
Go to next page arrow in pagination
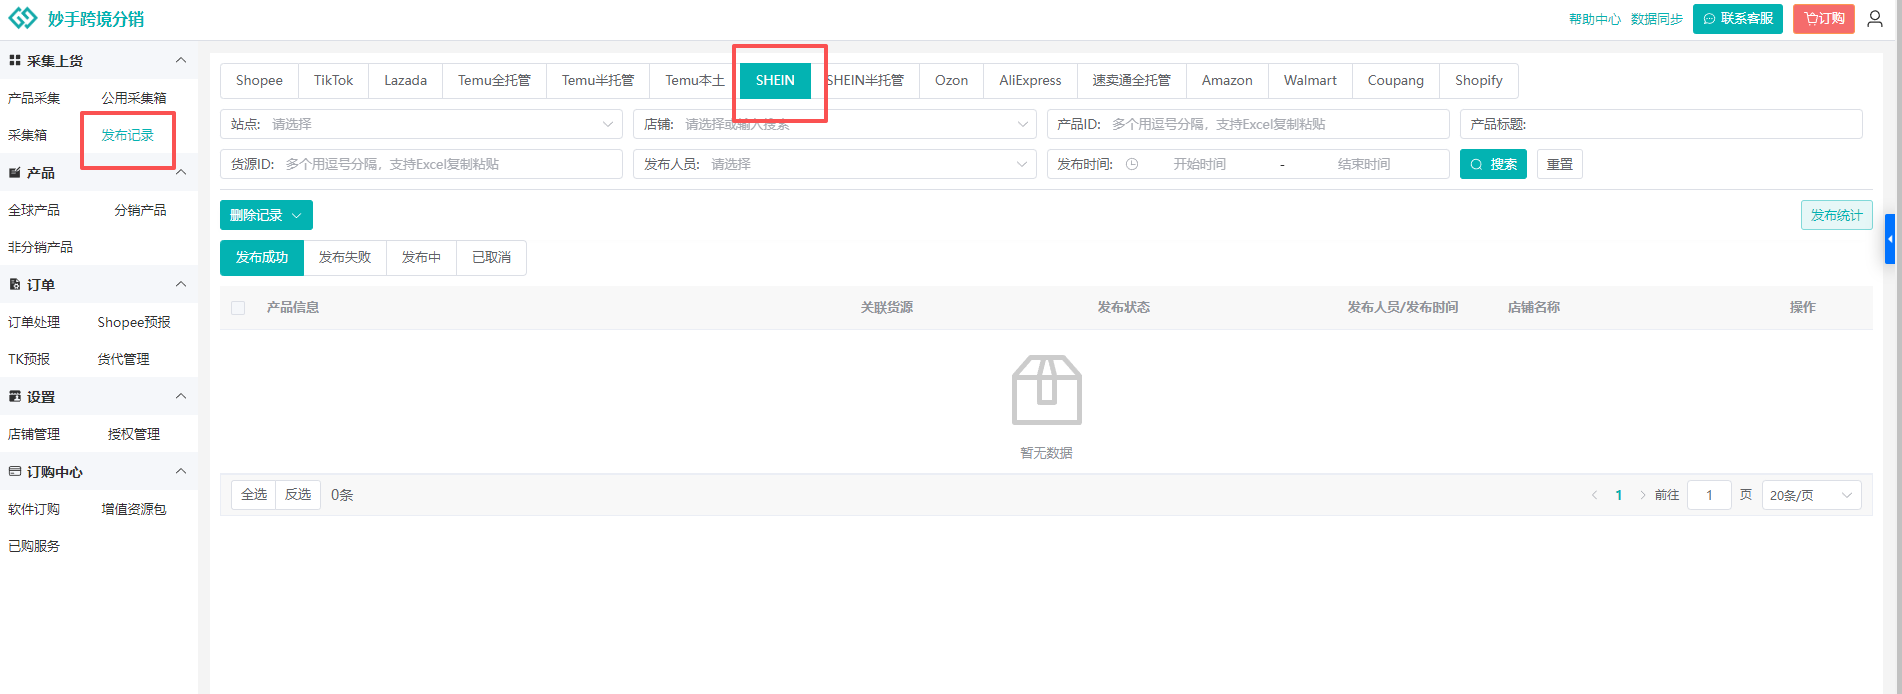point(1642,495)
